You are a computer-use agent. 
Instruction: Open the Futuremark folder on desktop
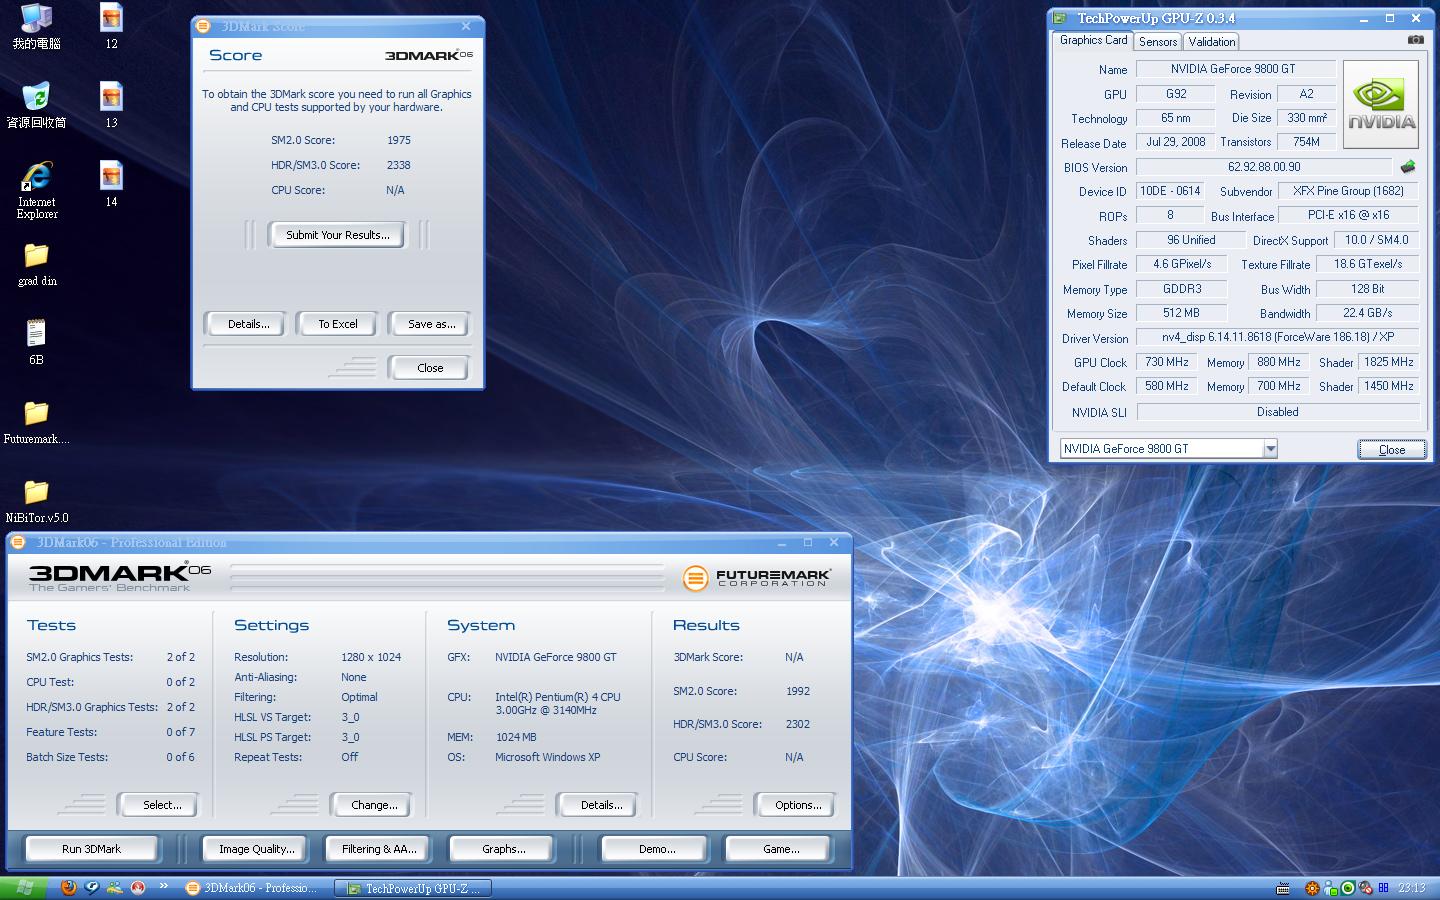36,422
